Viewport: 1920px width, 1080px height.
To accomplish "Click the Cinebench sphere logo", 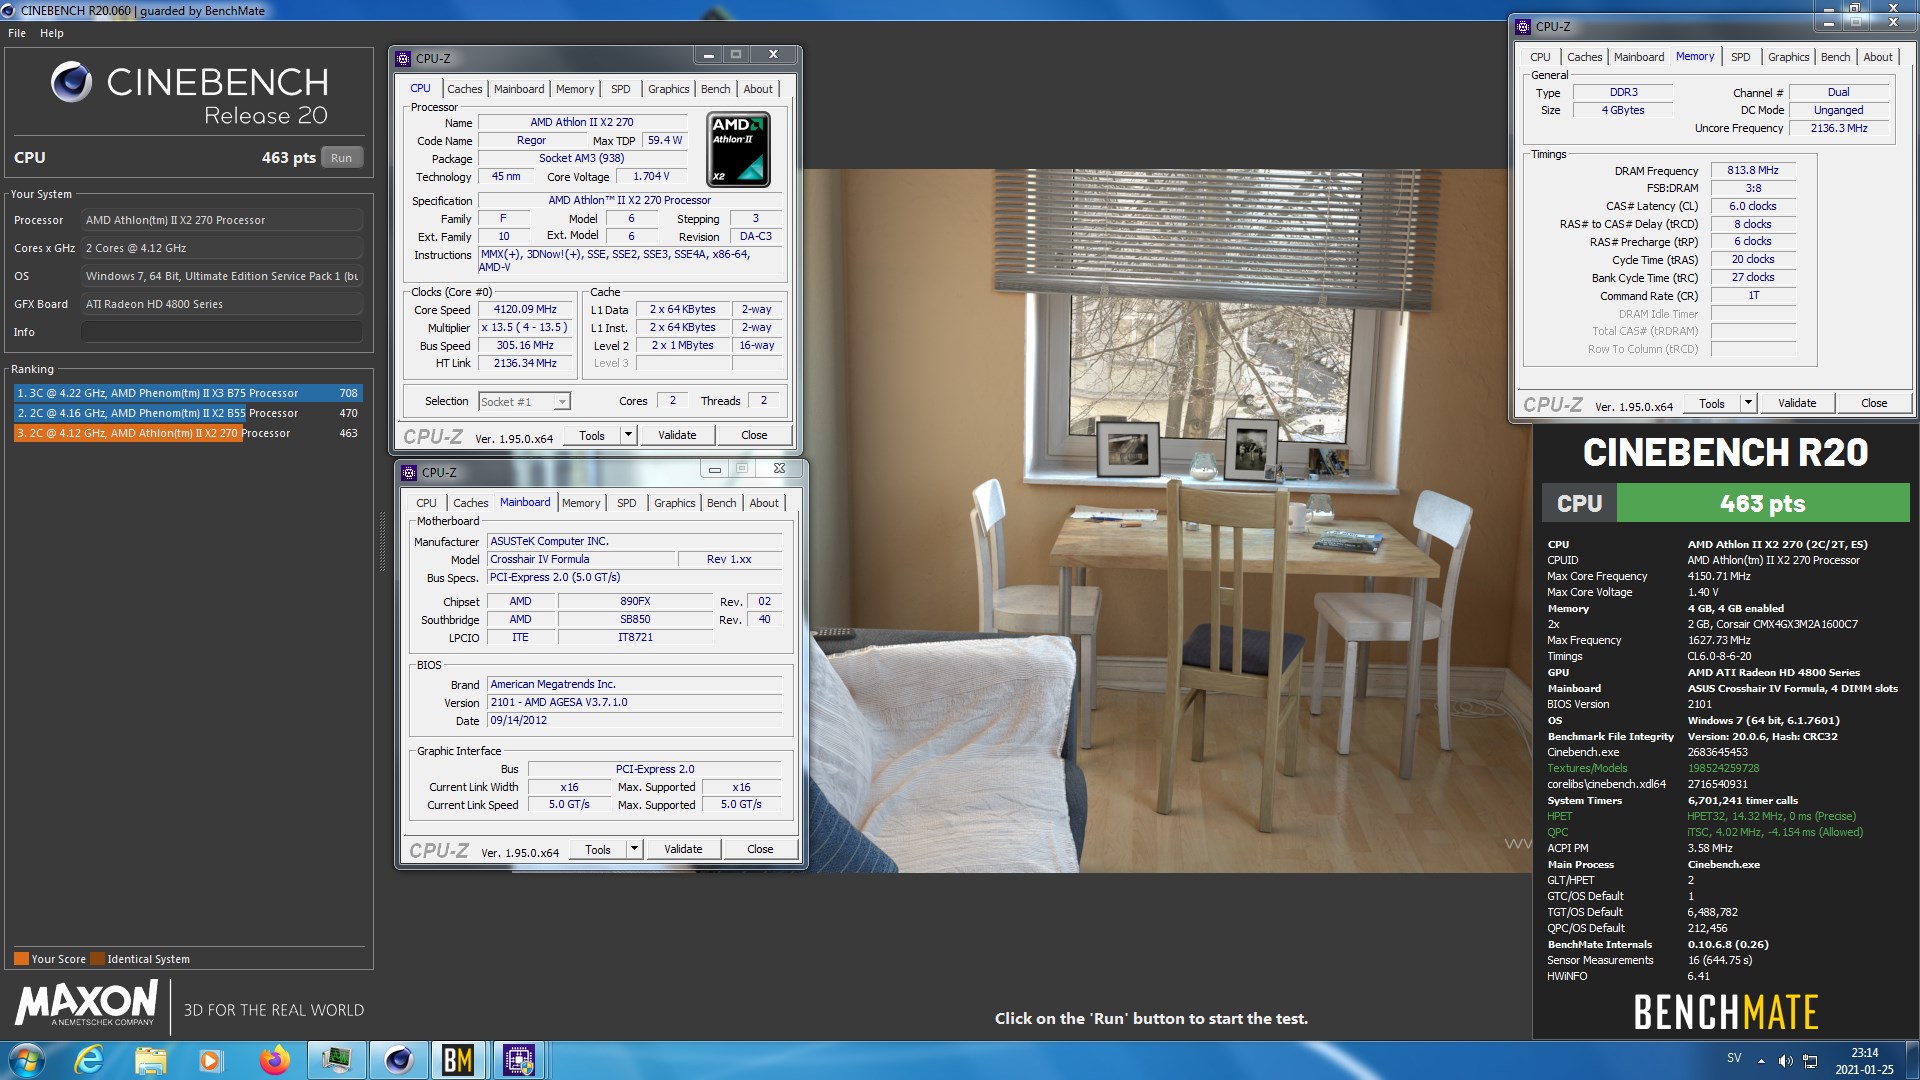I will coord(72,81).
